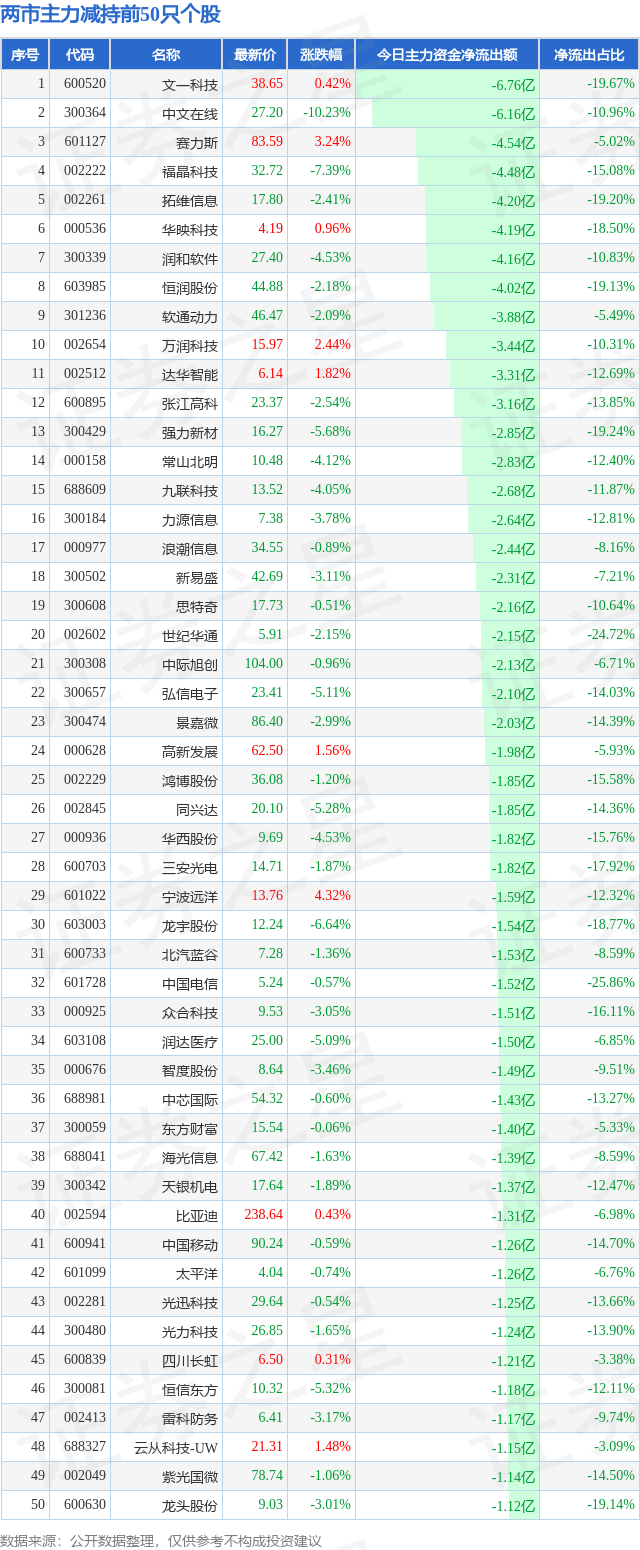
Task: Select the 云从科技-UW stock name
Action: point(176,1447)
